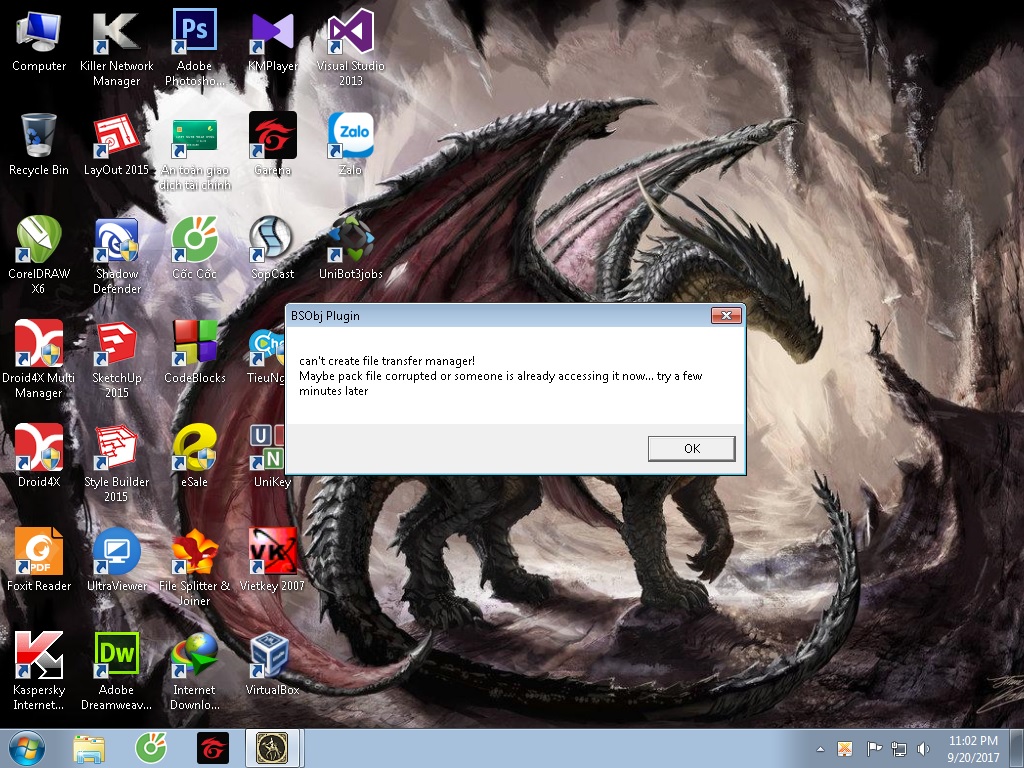Select the Garena desktop shortcut
This screenshot has height=768, width=1024.
272,144
